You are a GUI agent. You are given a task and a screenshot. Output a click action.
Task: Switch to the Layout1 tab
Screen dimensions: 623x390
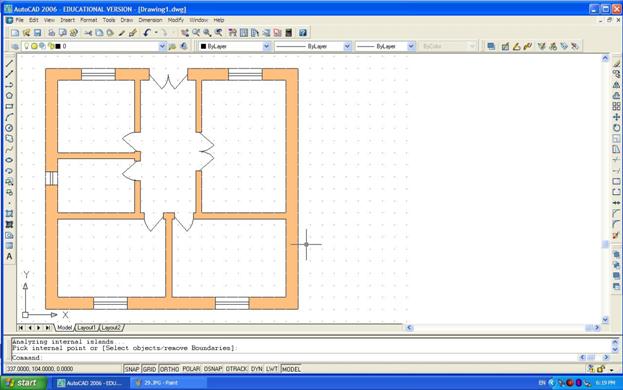coord(86,328)
